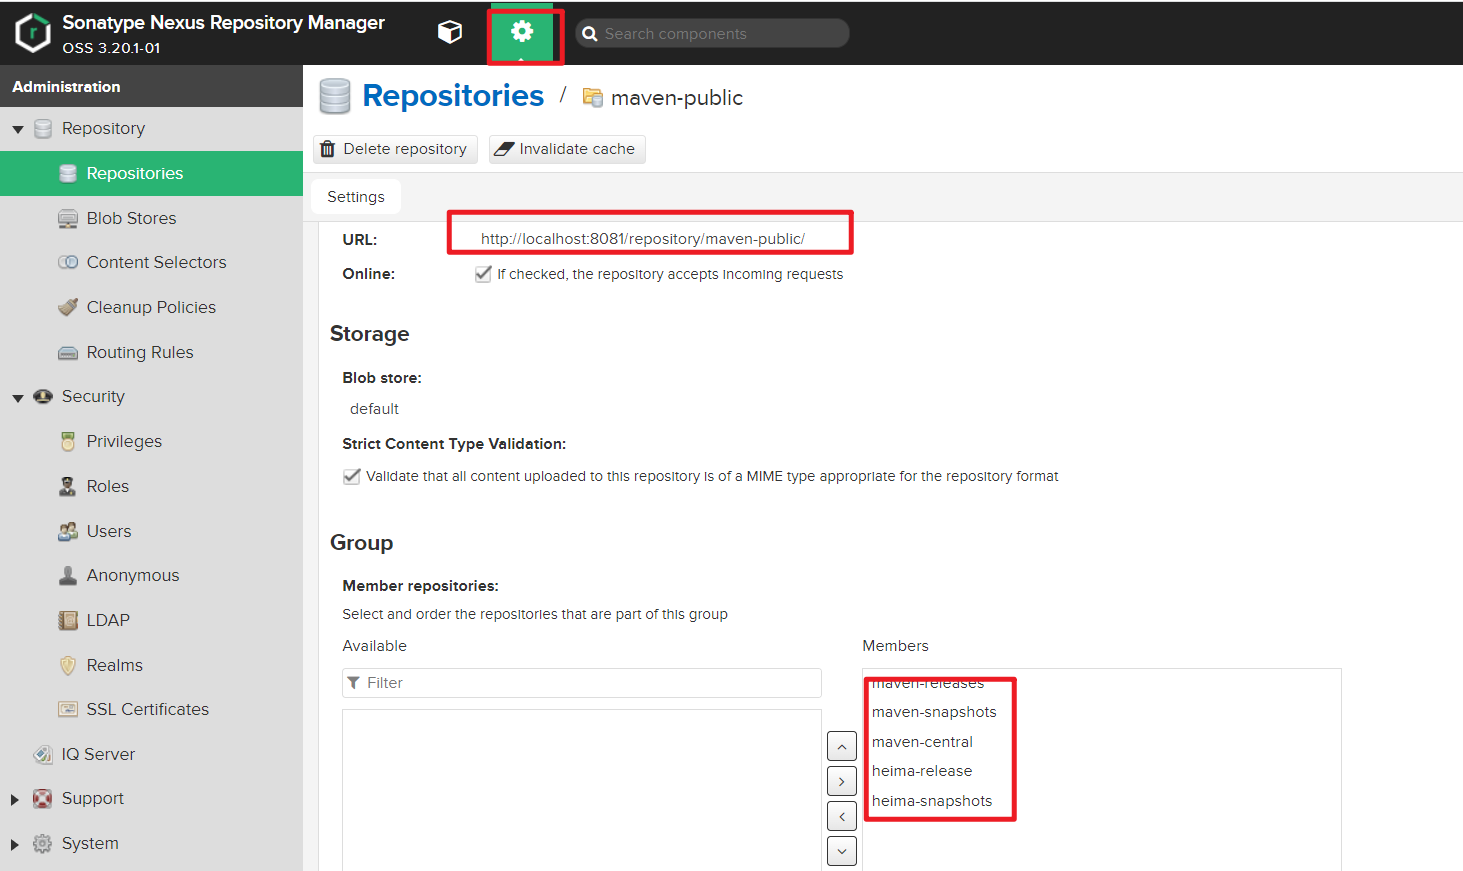
Task: Click the Filter funnel icon
Action: pos(353,683)
